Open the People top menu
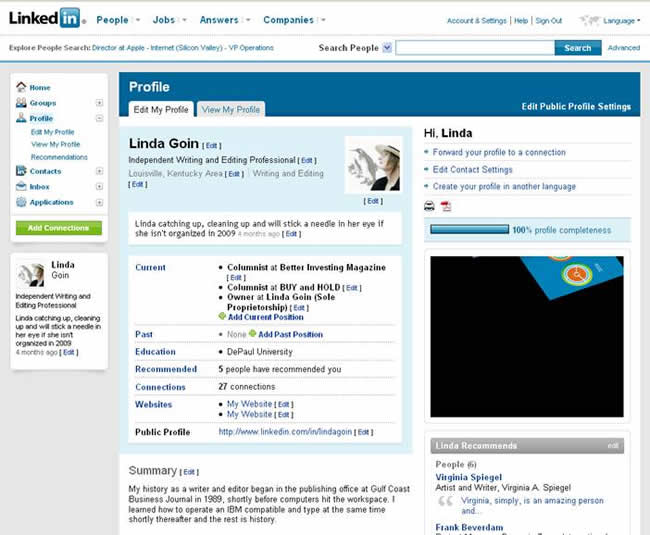Screen dimensions: 650x535 pyautogui.click(x=112, y=20)
